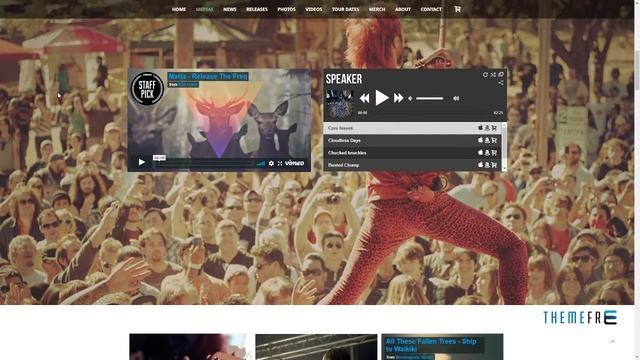Click cart icon on highlighted first track
The width and height of the screenshot is (640, 360).
(x=494, y=128)
